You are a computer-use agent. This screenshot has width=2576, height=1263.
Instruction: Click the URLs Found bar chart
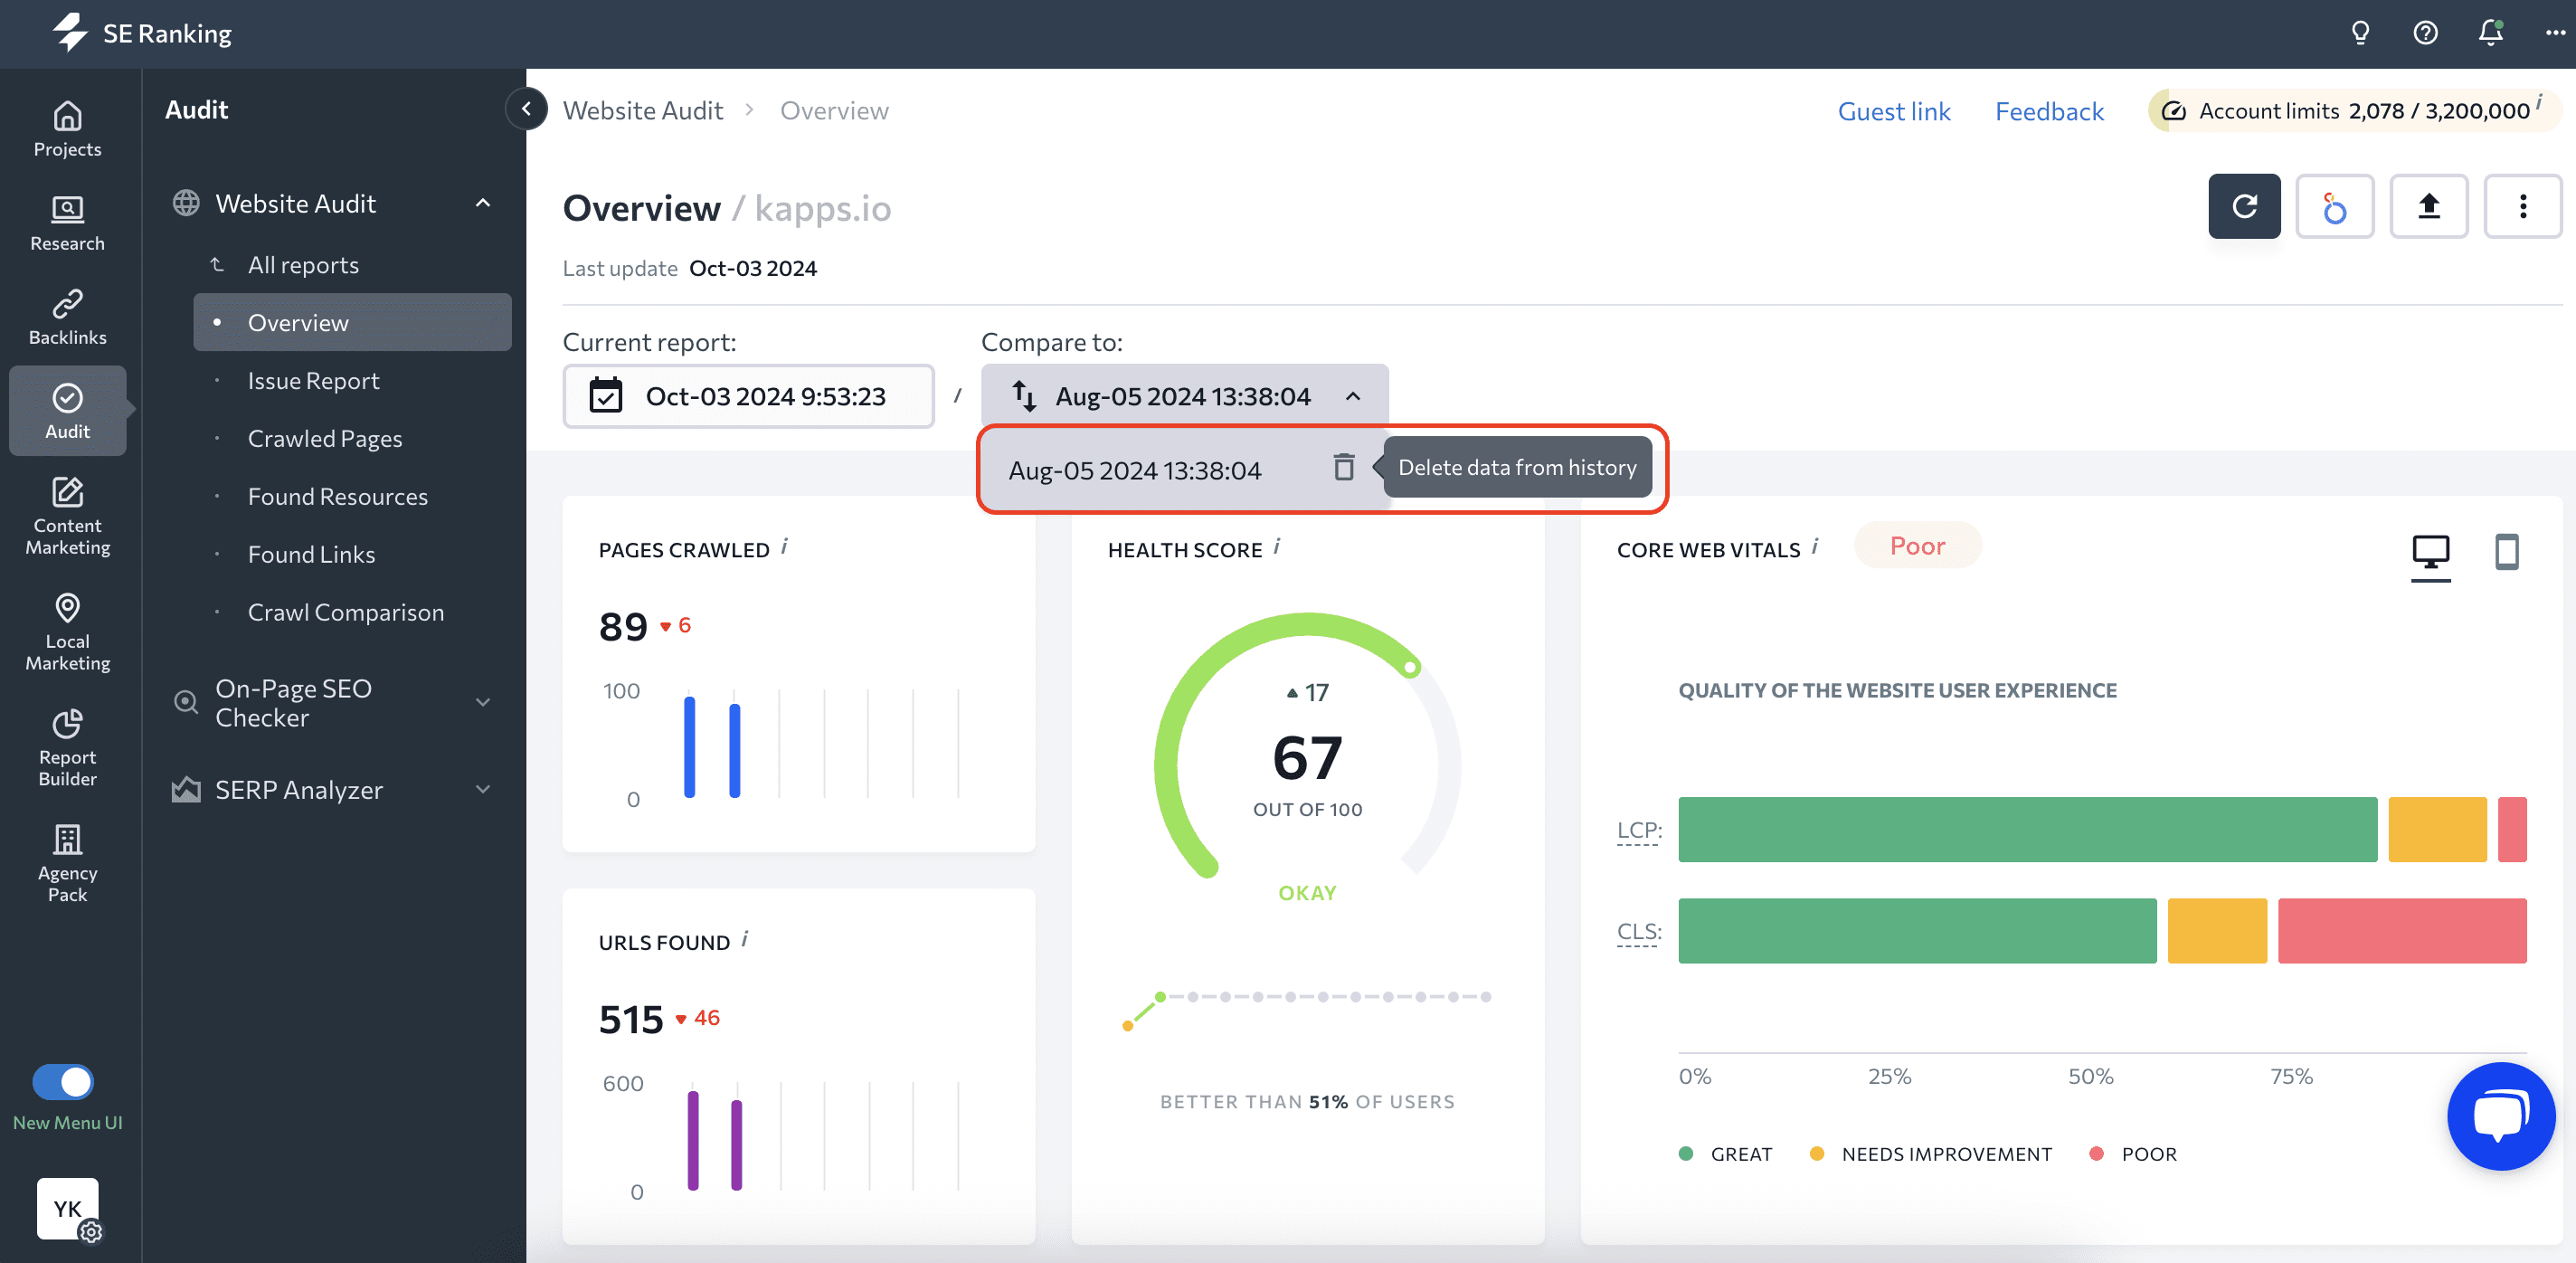point(781,1137)
